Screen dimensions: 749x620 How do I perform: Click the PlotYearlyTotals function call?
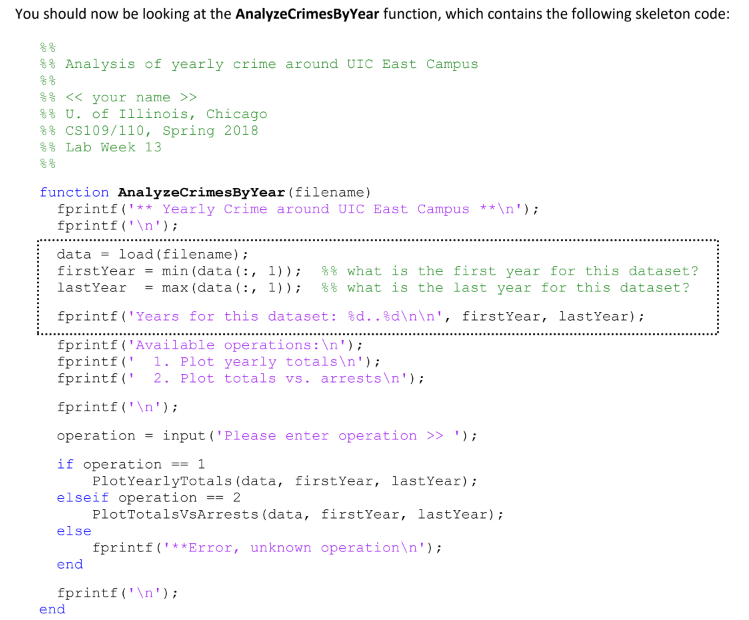tap(285, 481)
